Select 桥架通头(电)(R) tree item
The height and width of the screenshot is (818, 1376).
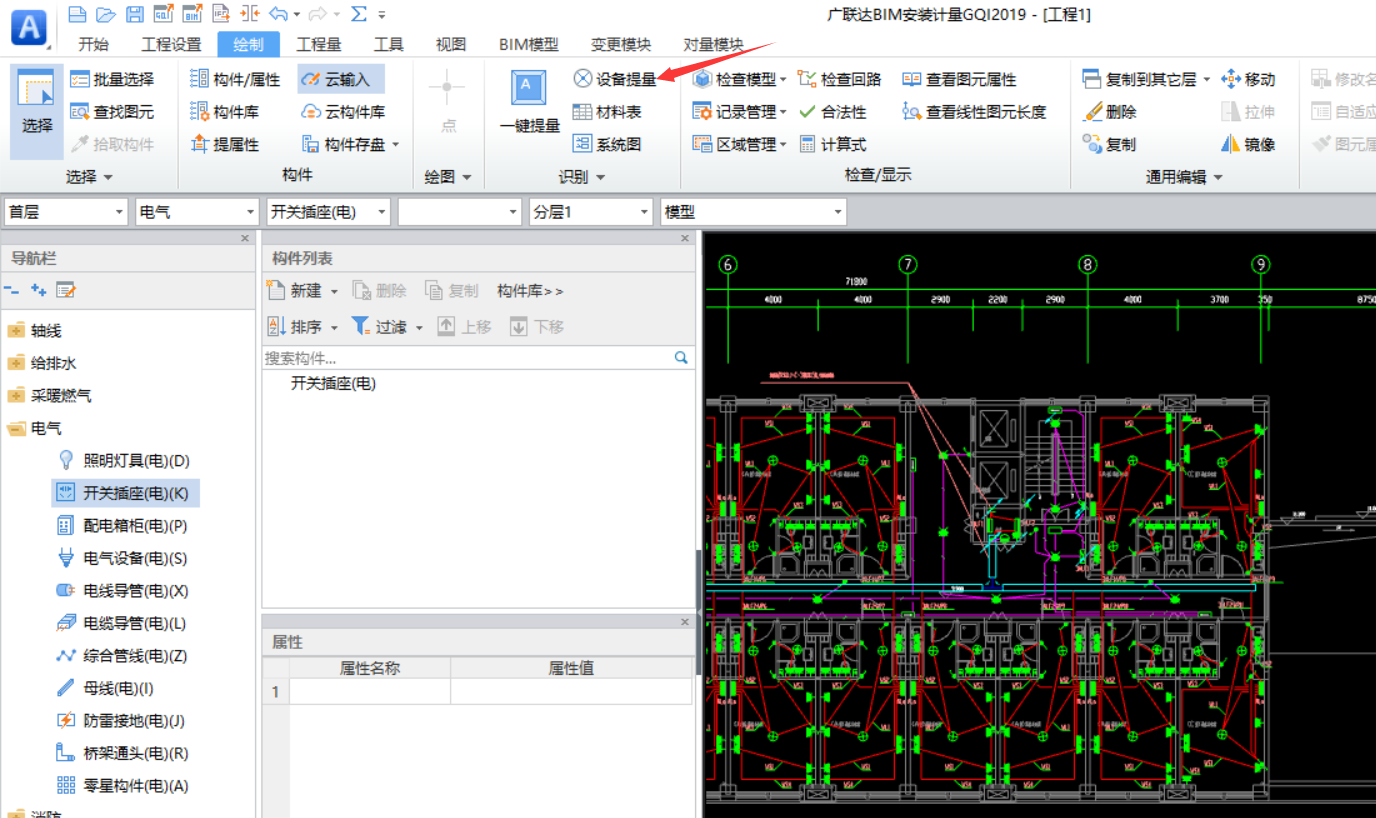(123, 753)
